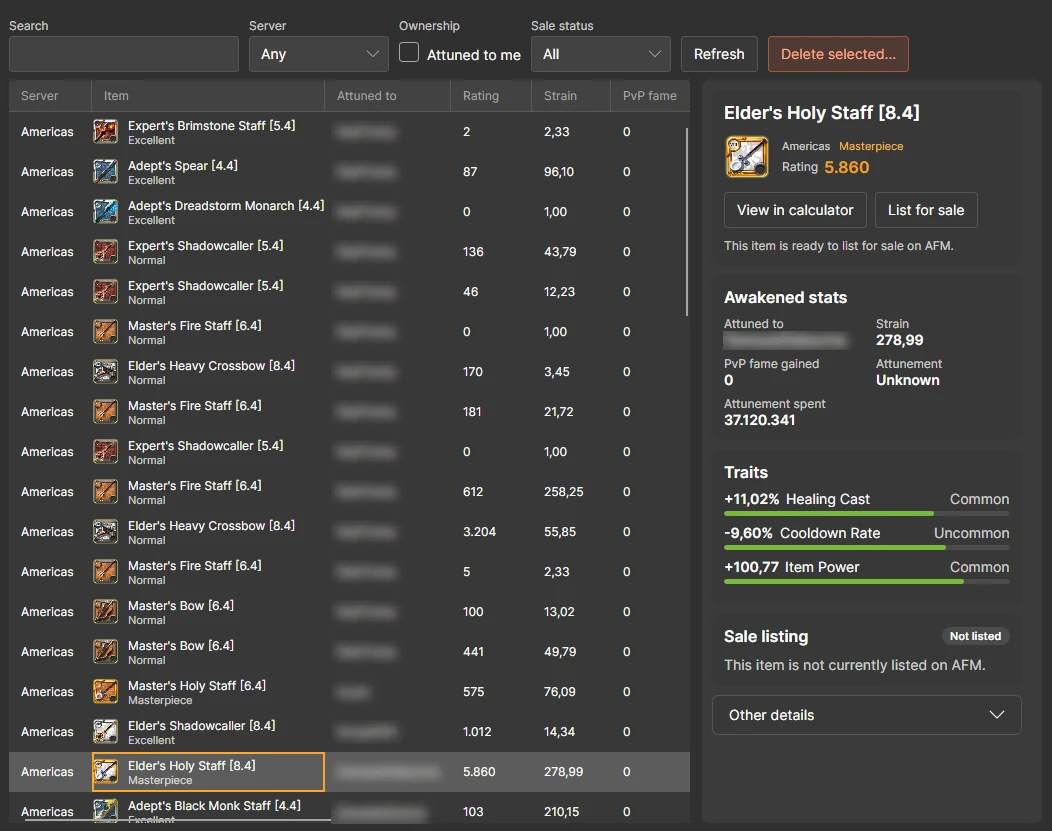Screen dimensions: 1052x831
Task: Click the selected Elder's Holy Staff row icon
Action: [105, 772]
